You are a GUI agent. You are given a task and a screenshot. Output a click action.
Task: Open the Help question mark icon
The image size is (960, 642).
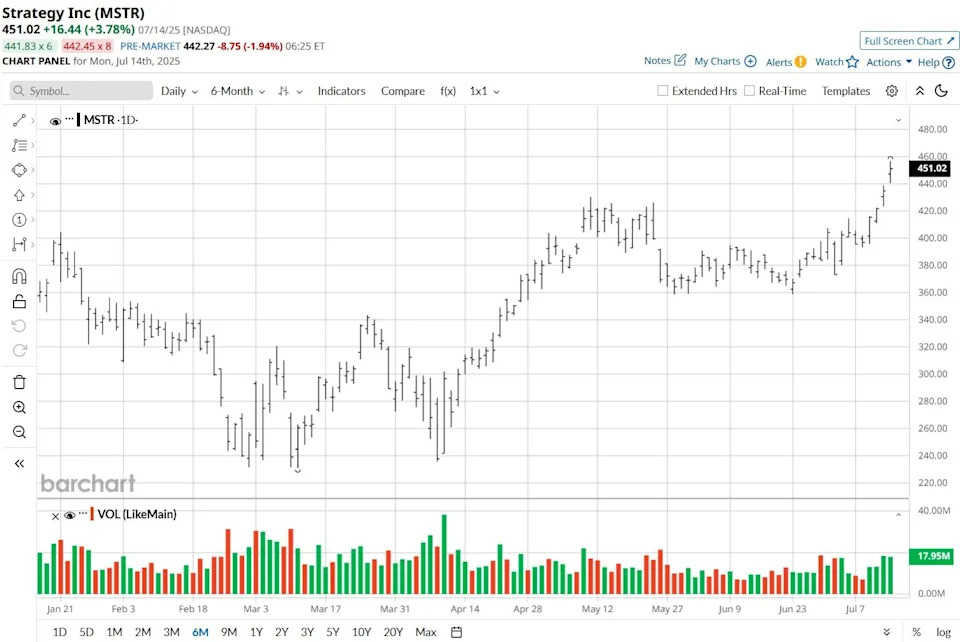click(x=948, y=62)
